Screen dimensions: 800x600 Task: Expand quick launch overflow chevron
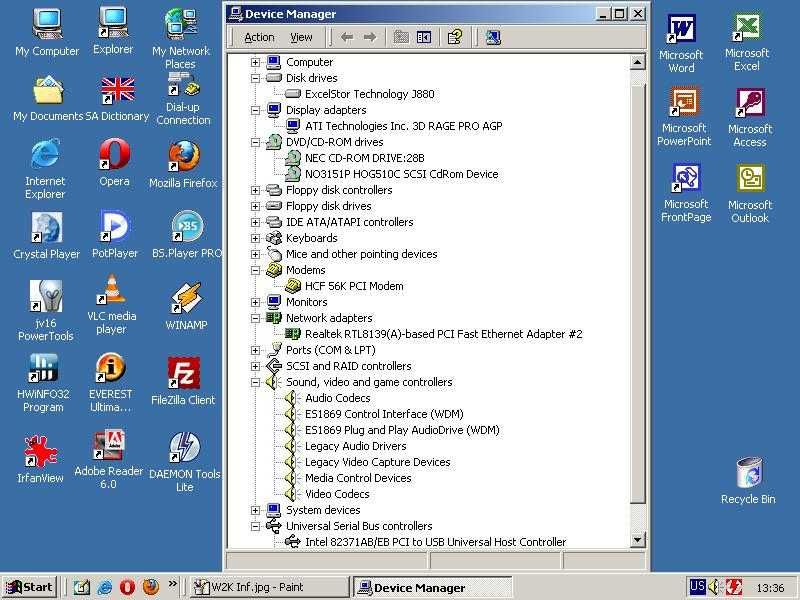pyautogui.click(x=172, y=584)
